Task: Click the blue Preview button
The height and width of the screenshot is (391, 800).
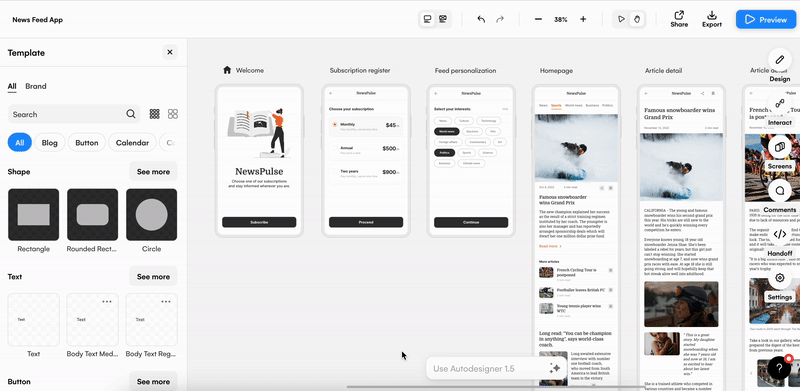Action: pyautogui.click(x=765, y=19)
